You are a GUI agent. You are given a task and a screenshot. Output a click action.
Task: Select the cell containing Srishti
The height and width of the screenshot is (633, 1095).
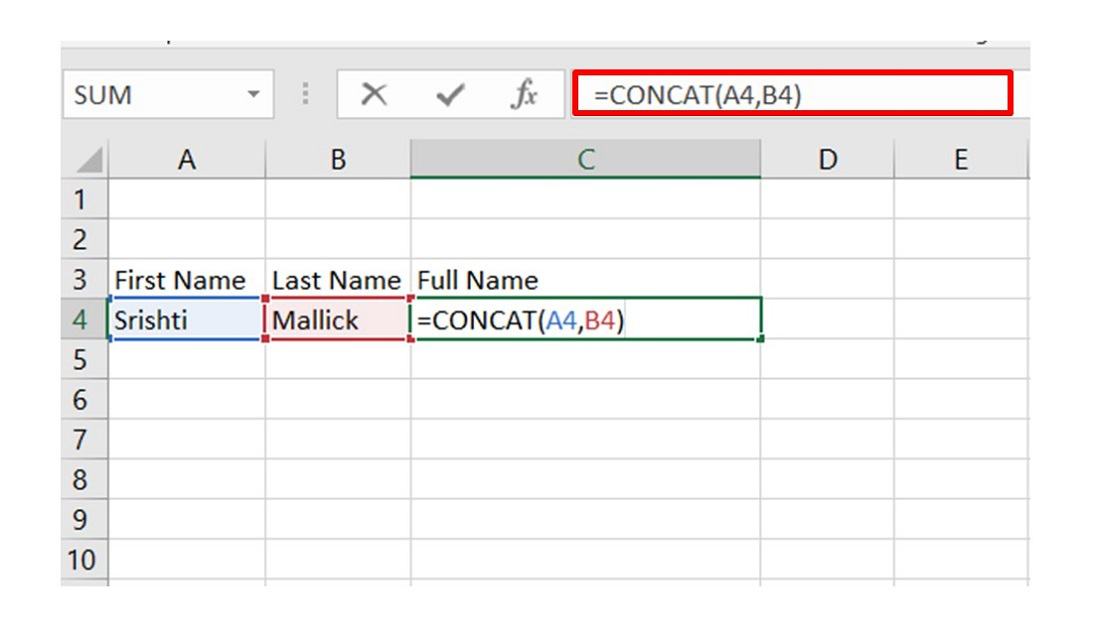186,320
